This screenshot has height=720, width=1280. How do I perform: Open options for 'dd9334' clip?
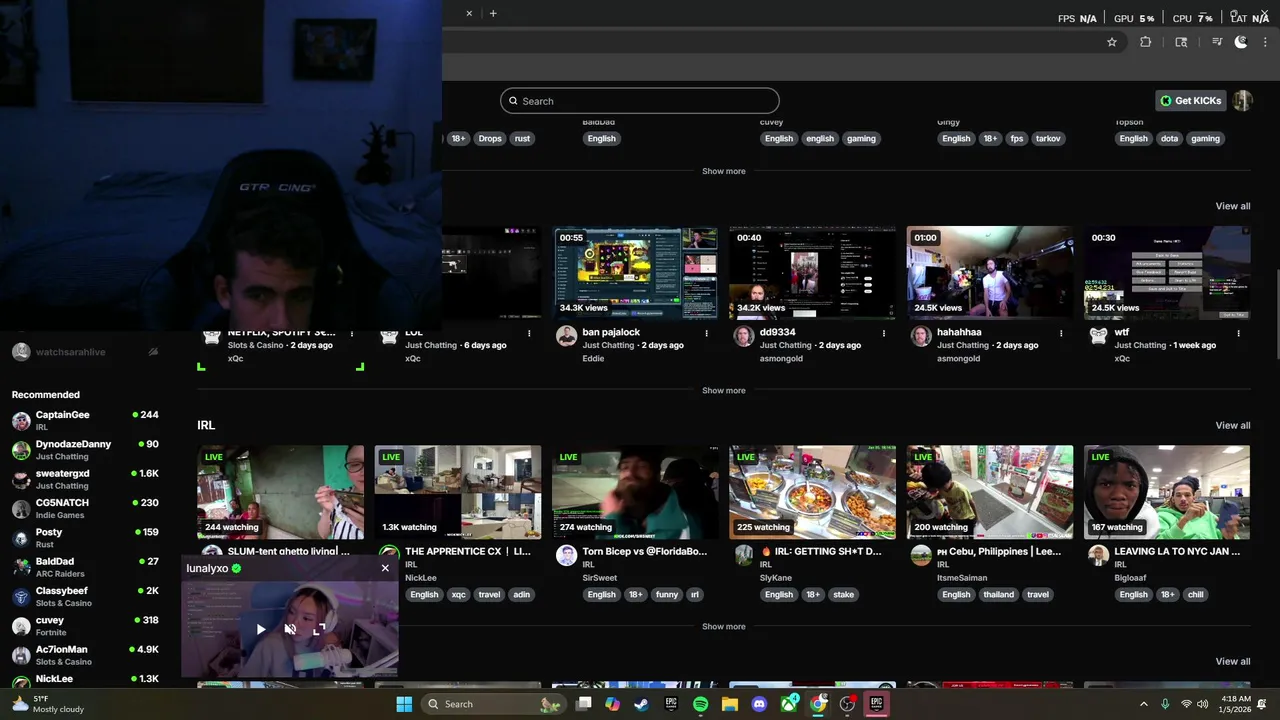point(884,333)
